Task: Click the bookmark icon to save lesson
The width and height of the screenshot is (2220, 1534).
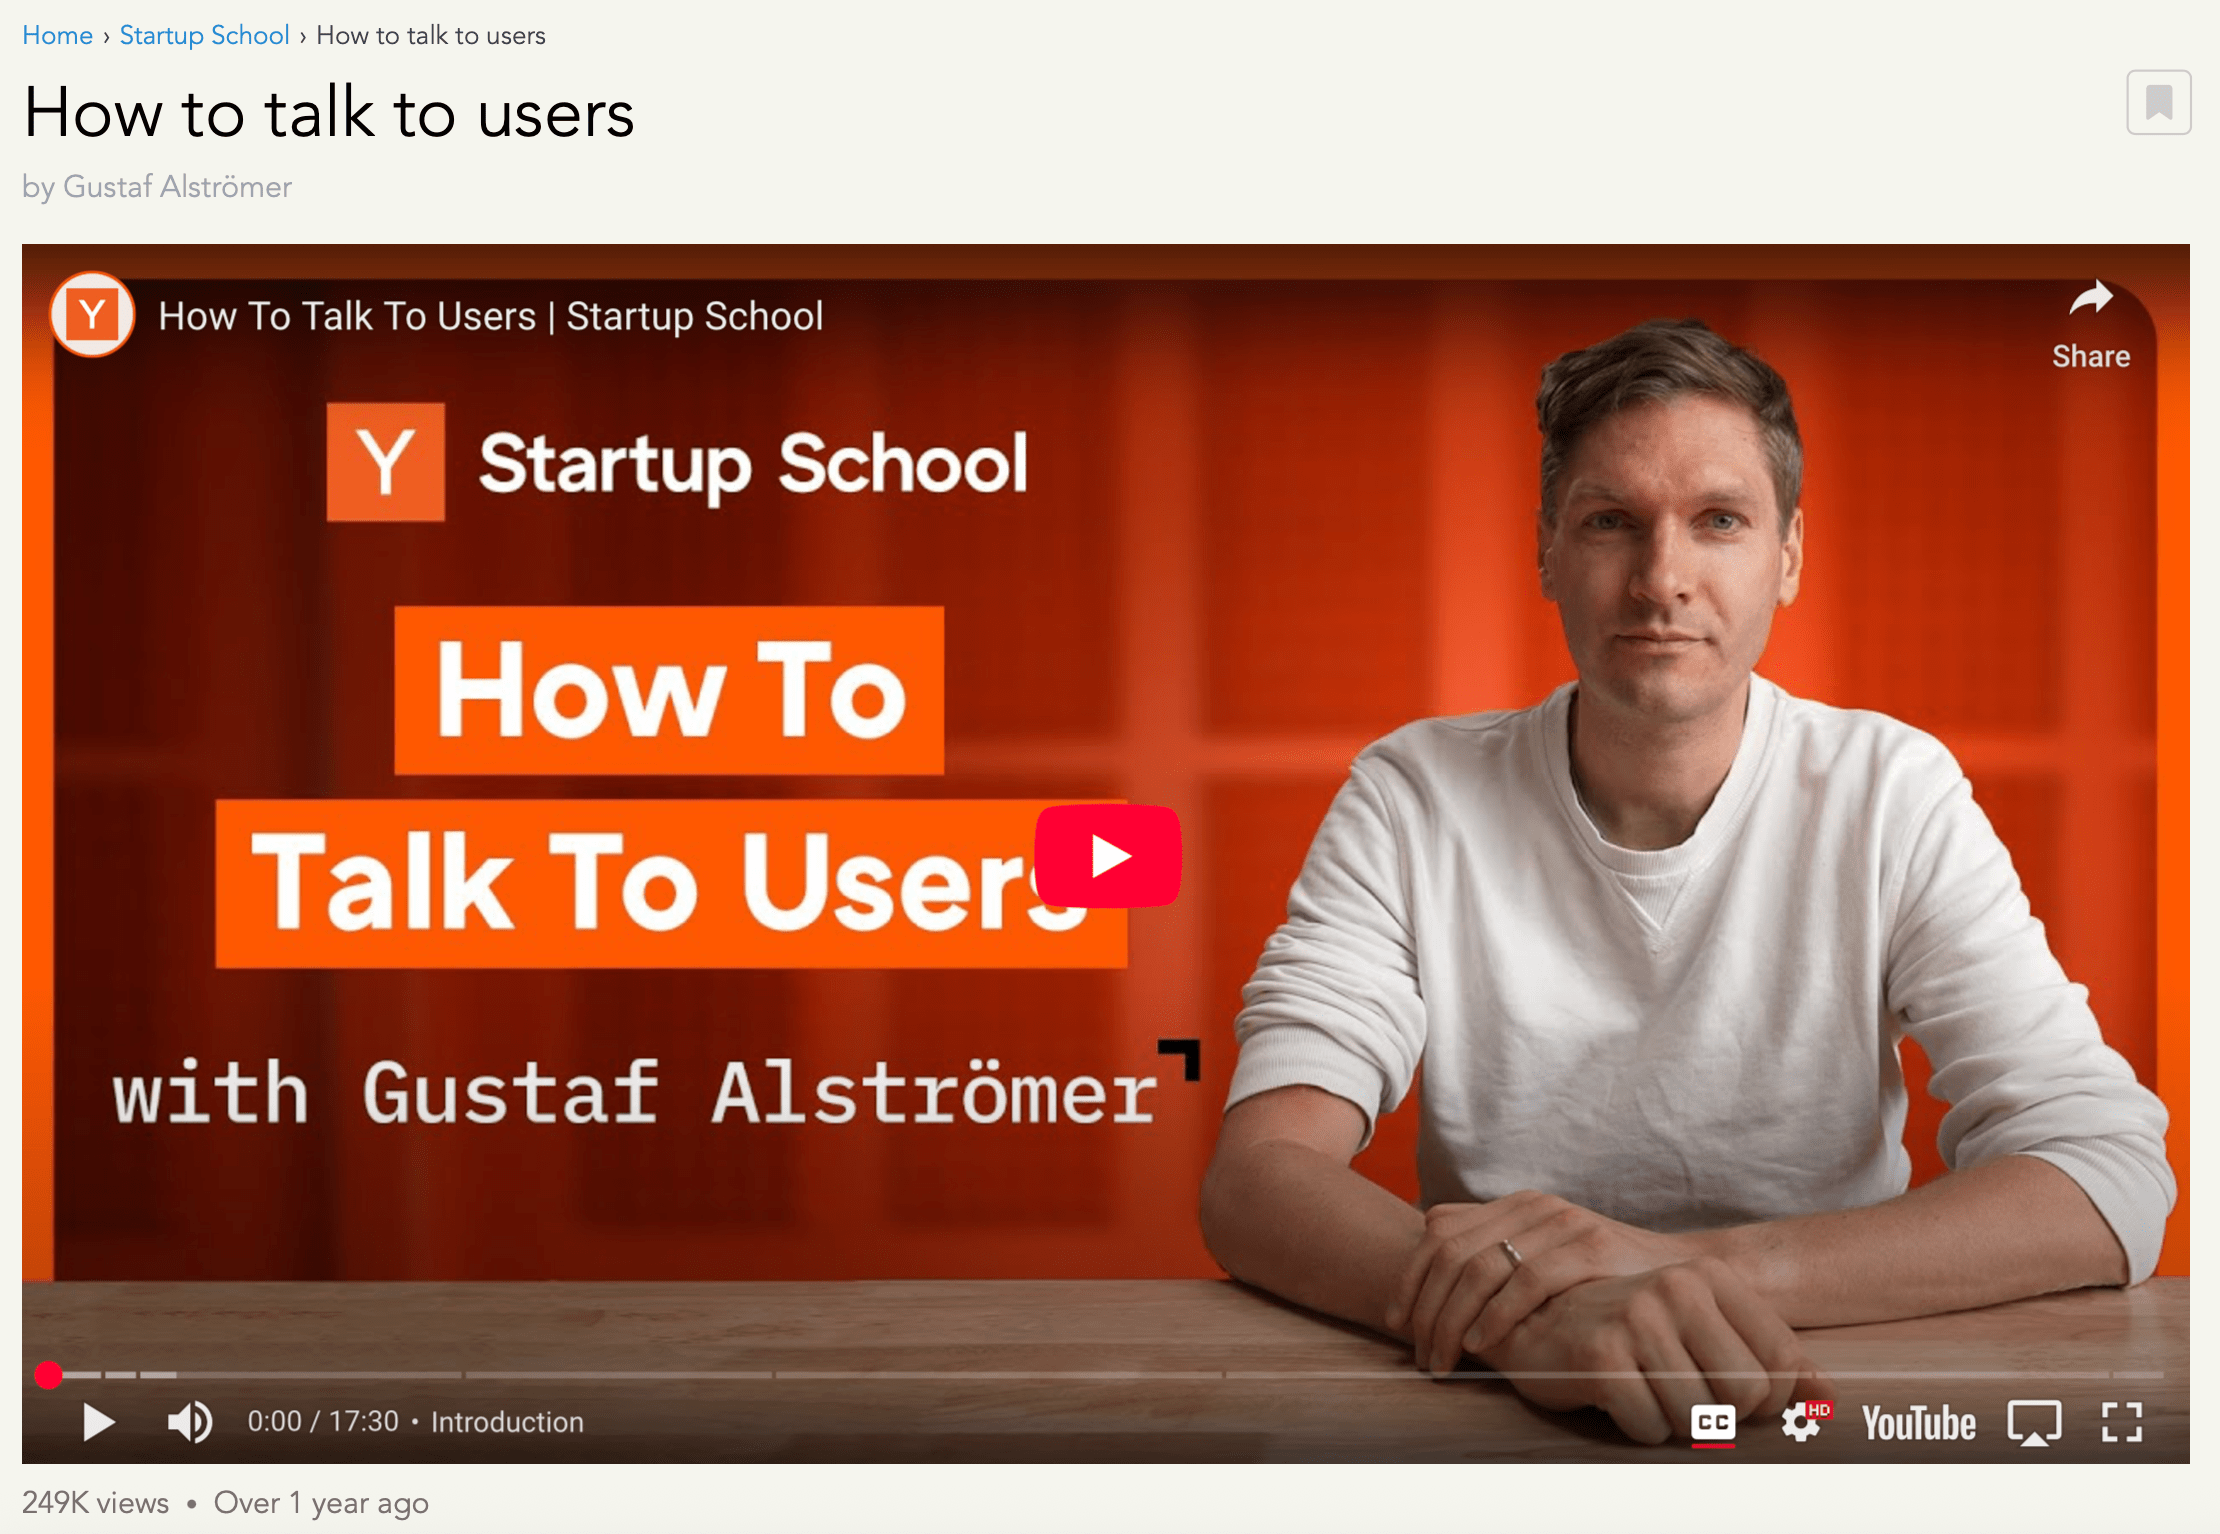Action: pos(2158,103)
